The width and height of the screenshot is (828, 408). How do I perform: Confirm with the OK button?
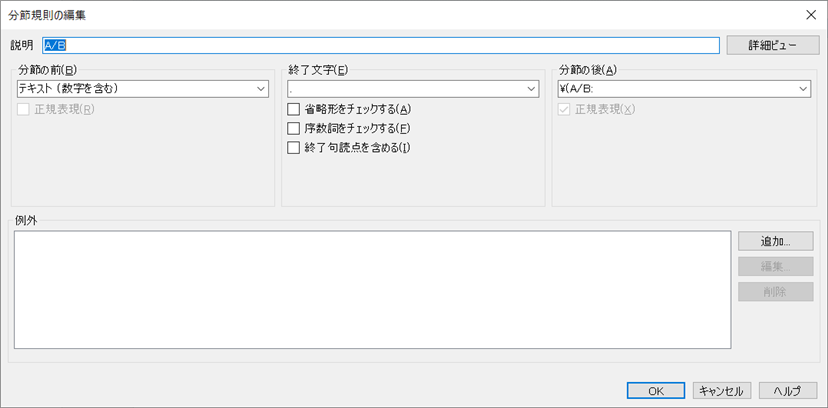coord(656,391)
